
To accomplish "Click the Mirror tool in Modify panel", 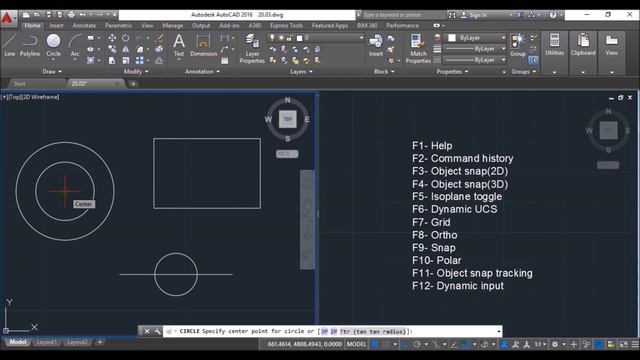I will pos(126,49).
